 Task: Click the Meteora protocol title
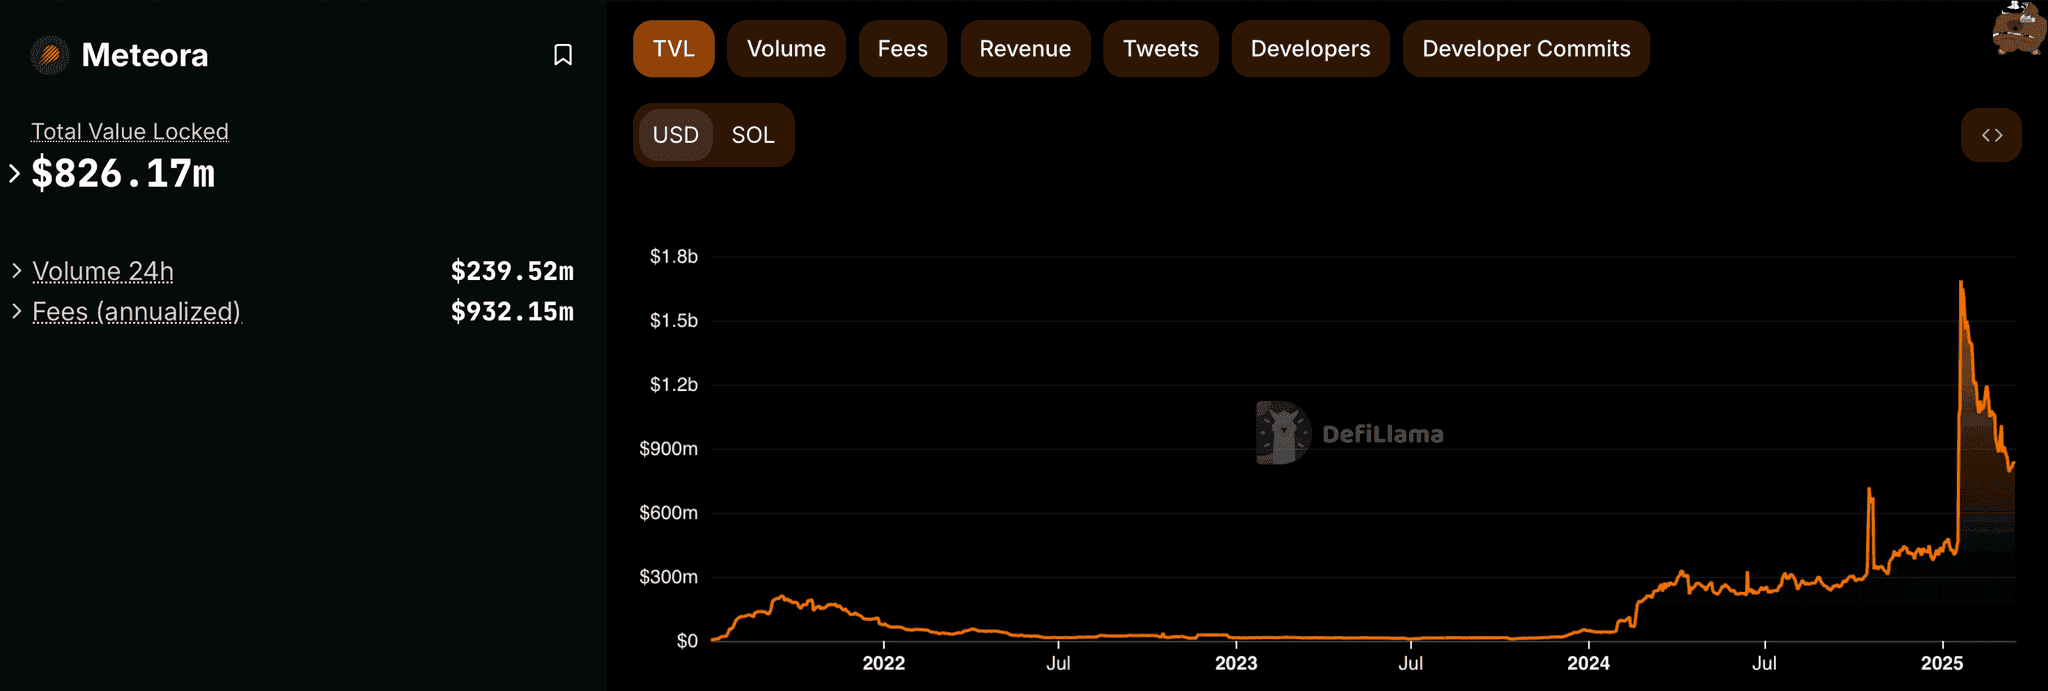point(145,55)
